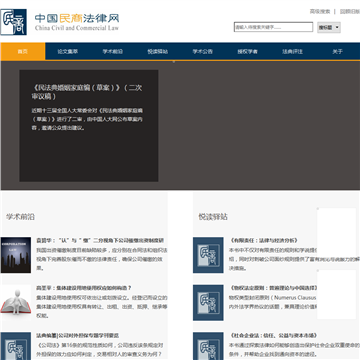This screenshot has width=360, height=360.
Task: Click the 中国民商法律网 title banner
Action: tap(77, 22)
